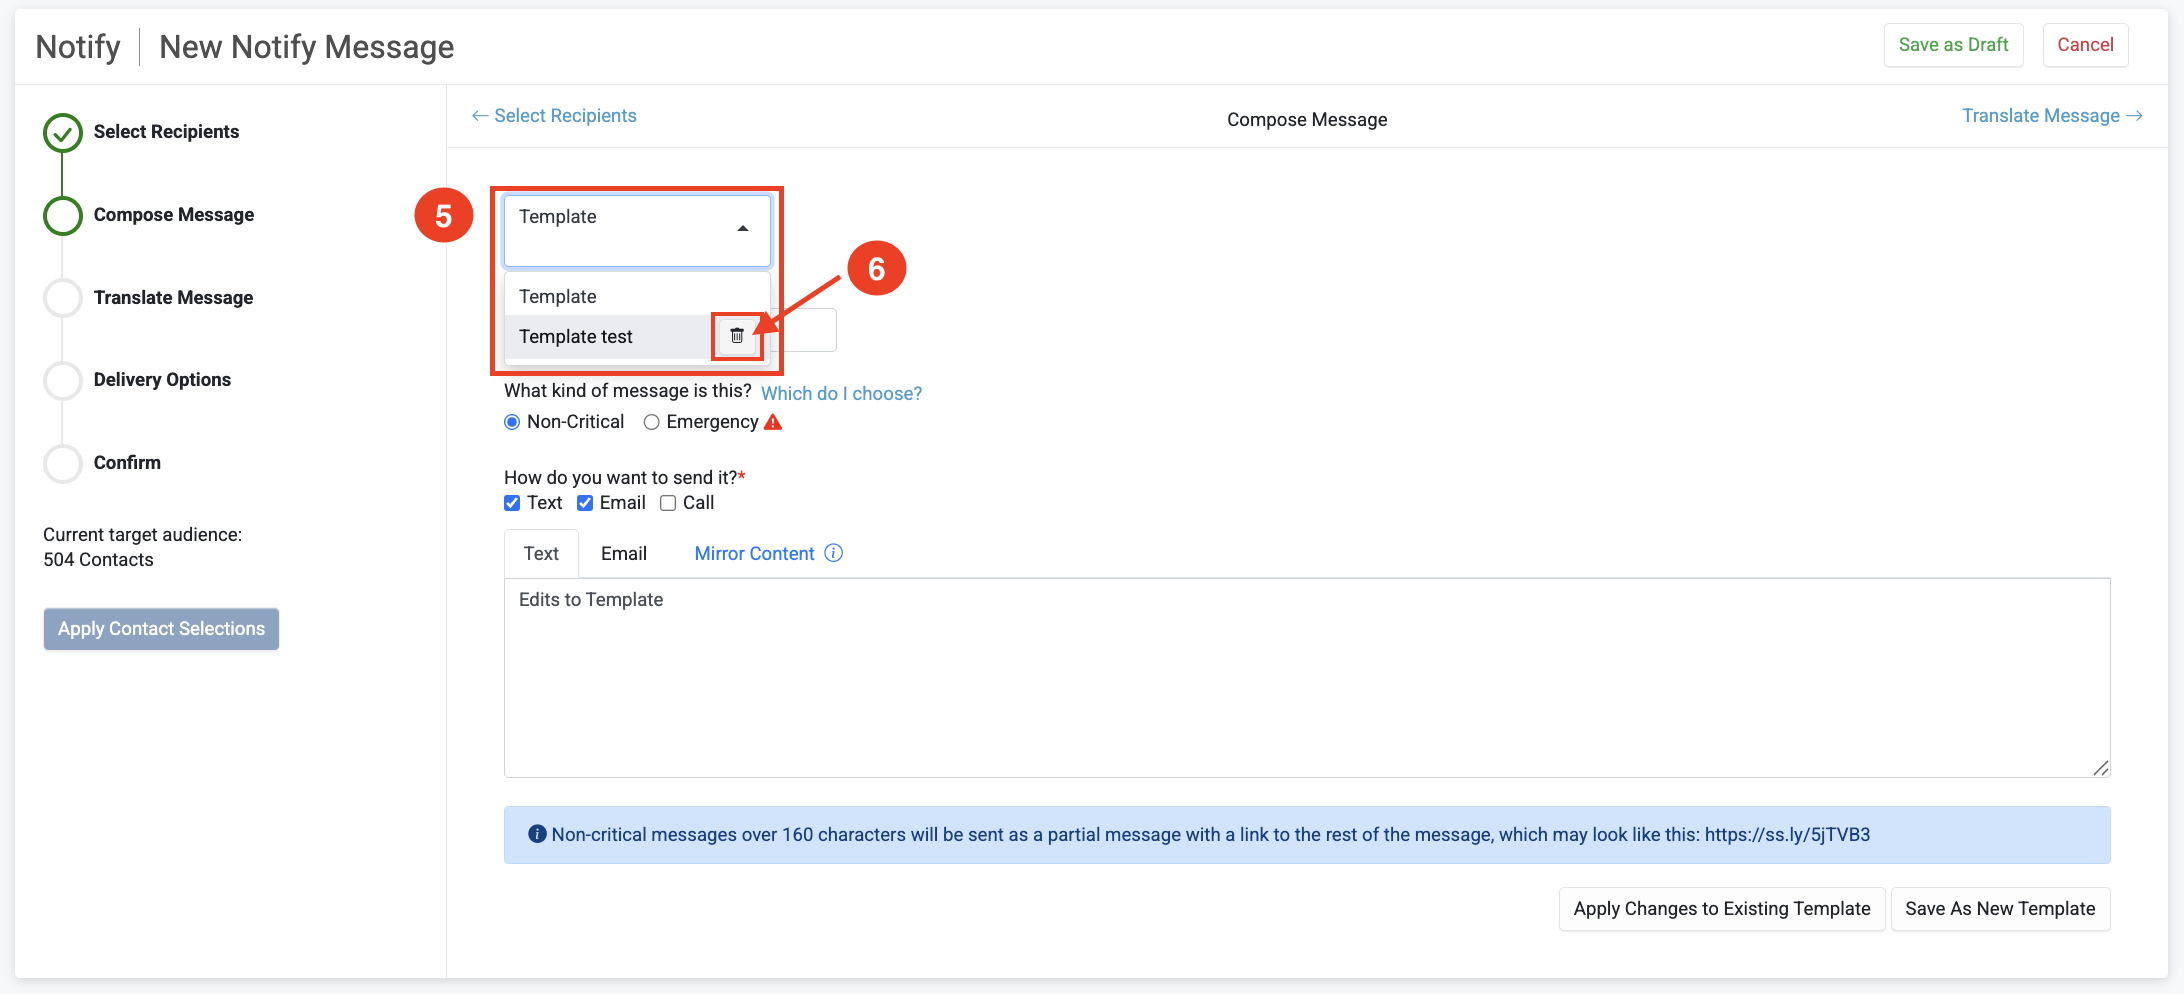The width and height of the screenshot is (2184, 994).
Task: Go to Confirm step in sidebar
Action: [x=127, y=463]
